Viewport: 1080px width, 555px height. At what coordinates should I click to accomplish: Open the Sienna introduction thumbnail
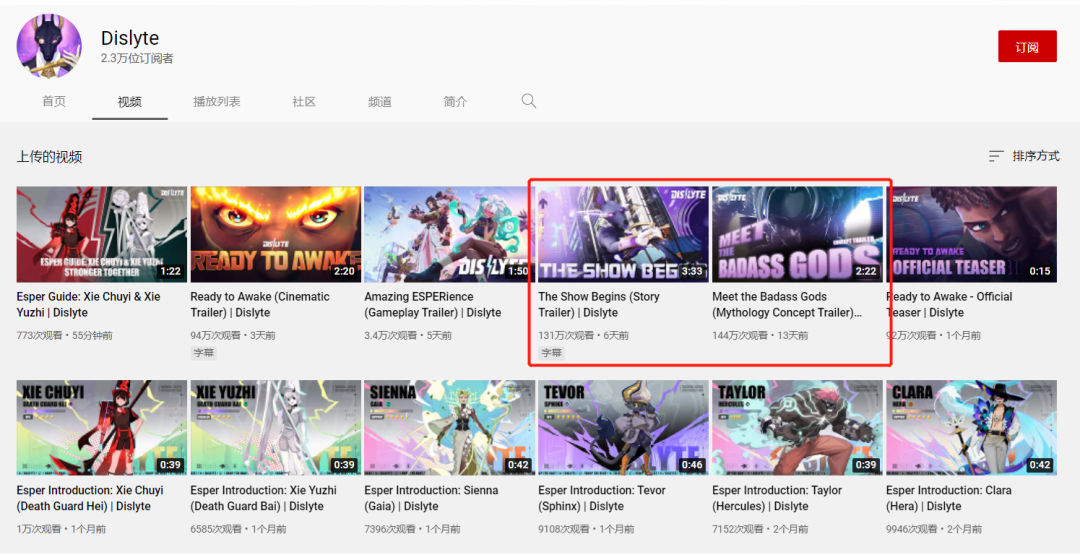coord(449,428)
